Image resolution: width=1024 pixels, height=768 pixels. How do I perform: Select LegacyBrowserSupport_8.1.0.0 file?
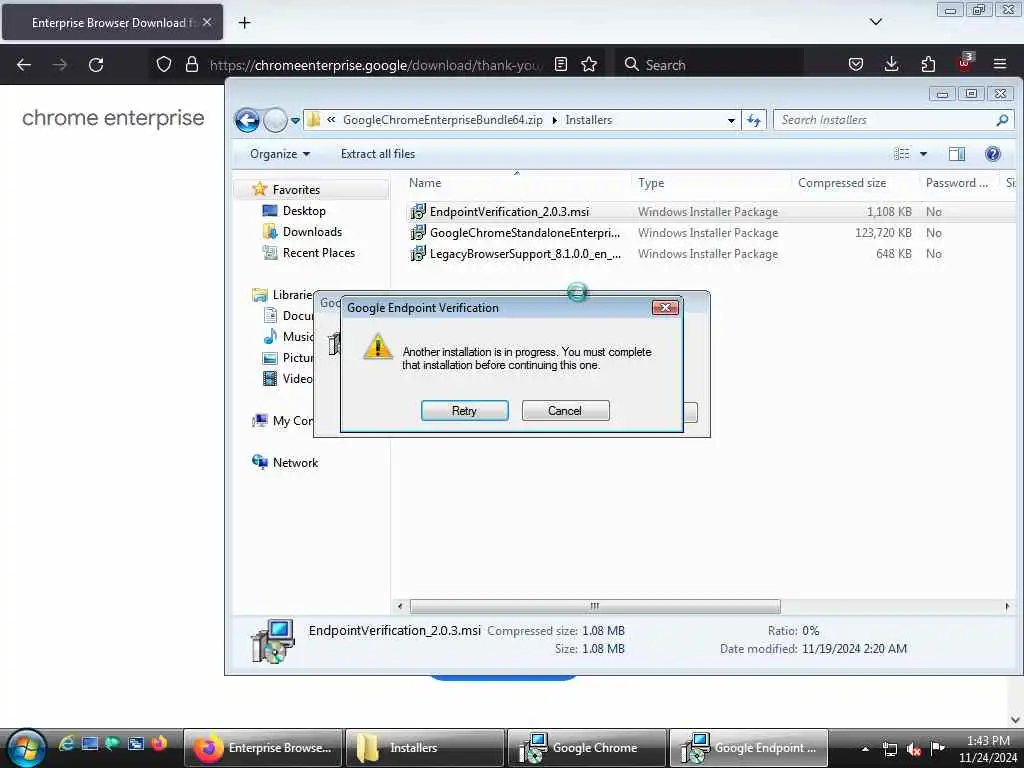tap(515, 253)
